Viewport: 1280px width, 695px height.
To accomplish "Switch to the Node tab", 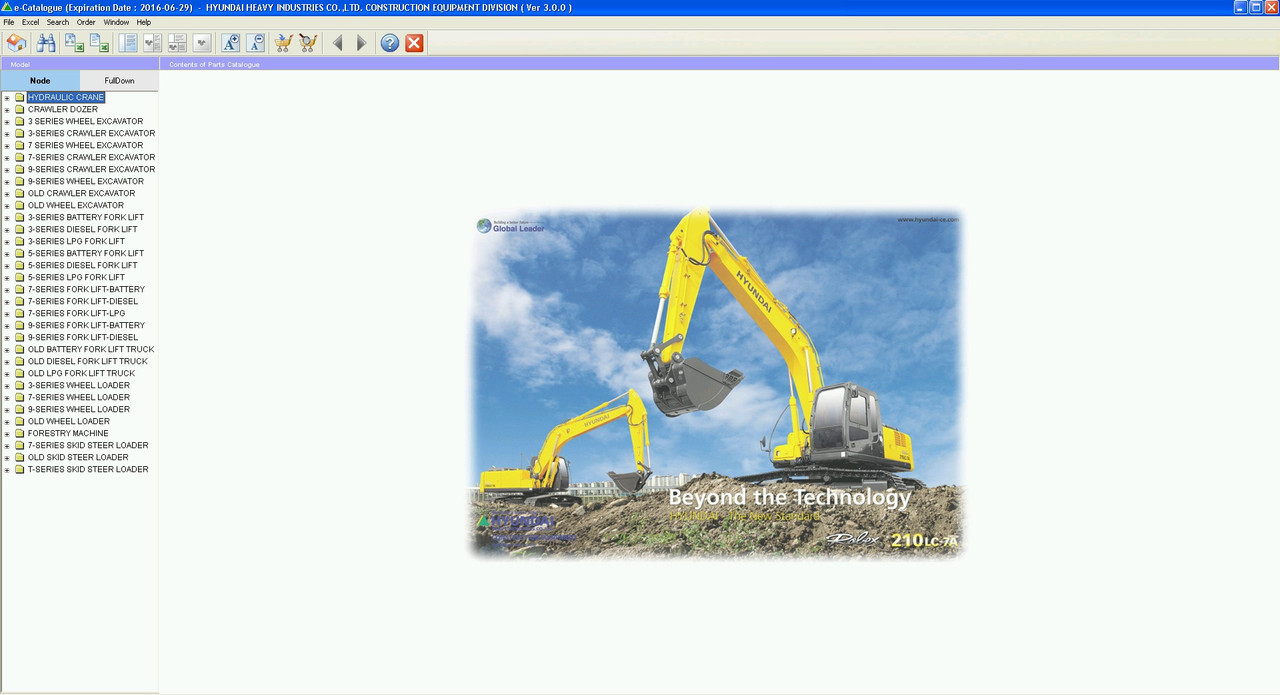I will (x=40, y=81).
